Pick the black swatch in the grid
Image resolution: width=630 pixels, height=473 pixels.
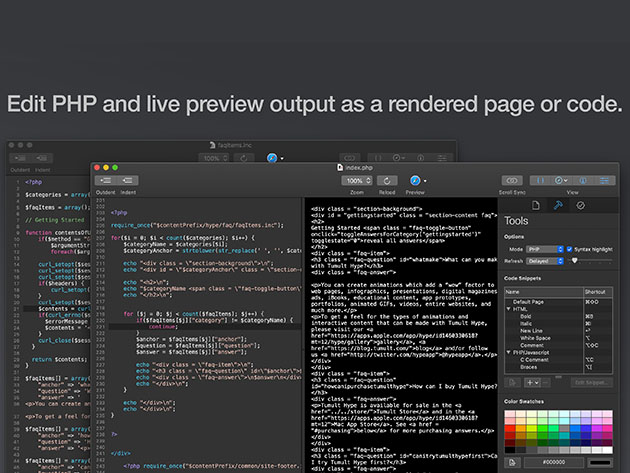(x=510, y=450)
